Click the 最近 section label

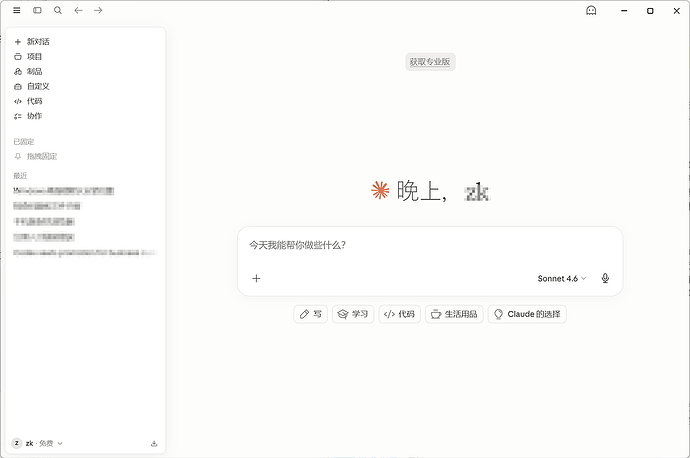(x=20, y=176)
